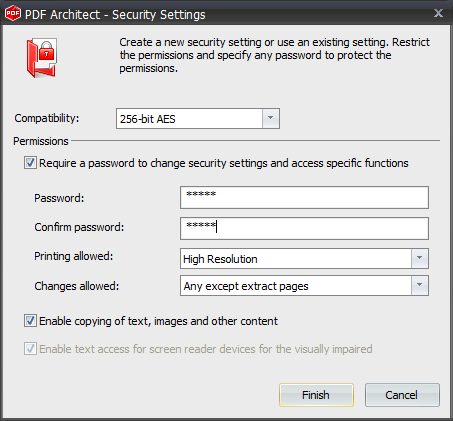Screen dimensions: 453x421
Task: Click into the Password field
Action: (304, 198)
